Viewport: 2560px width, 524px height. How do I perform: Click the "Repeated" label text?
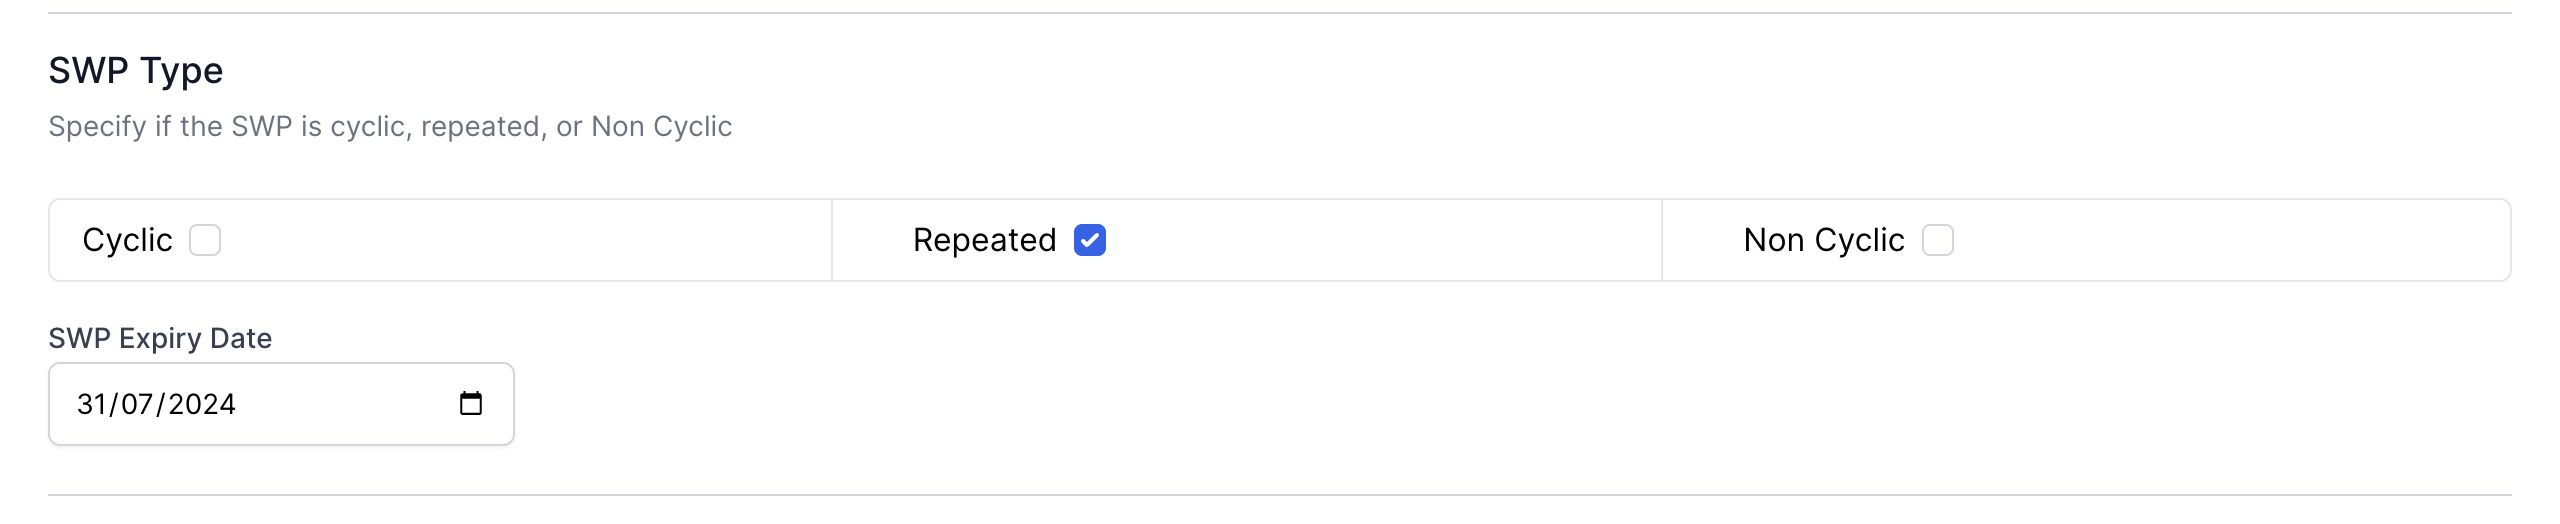pos(984,241)
